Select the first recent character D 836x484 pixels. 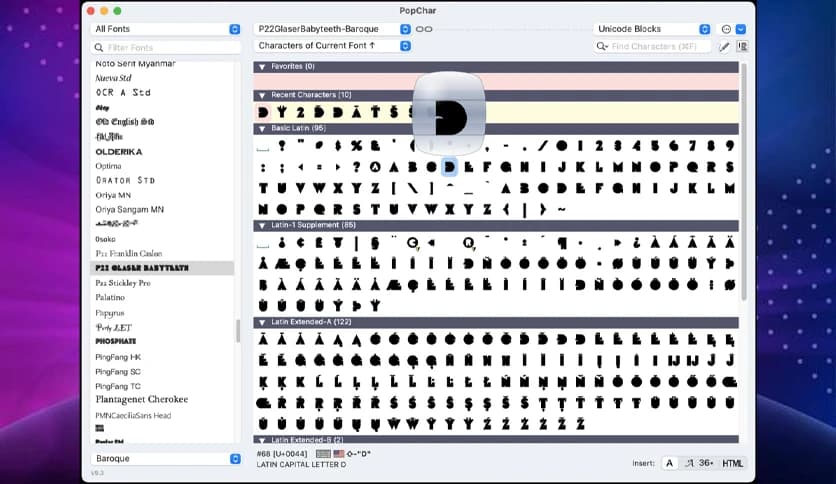tap(263, 112)
